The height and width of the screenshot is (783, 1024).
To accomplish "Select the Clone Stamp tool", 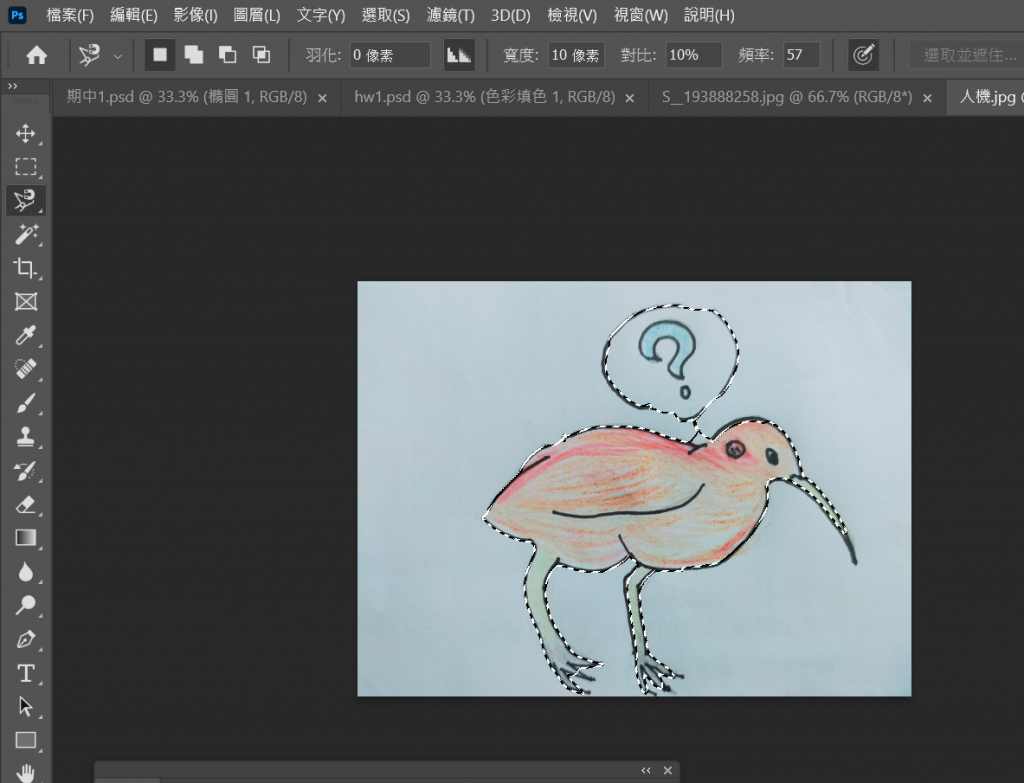I will tap(25, 436).
